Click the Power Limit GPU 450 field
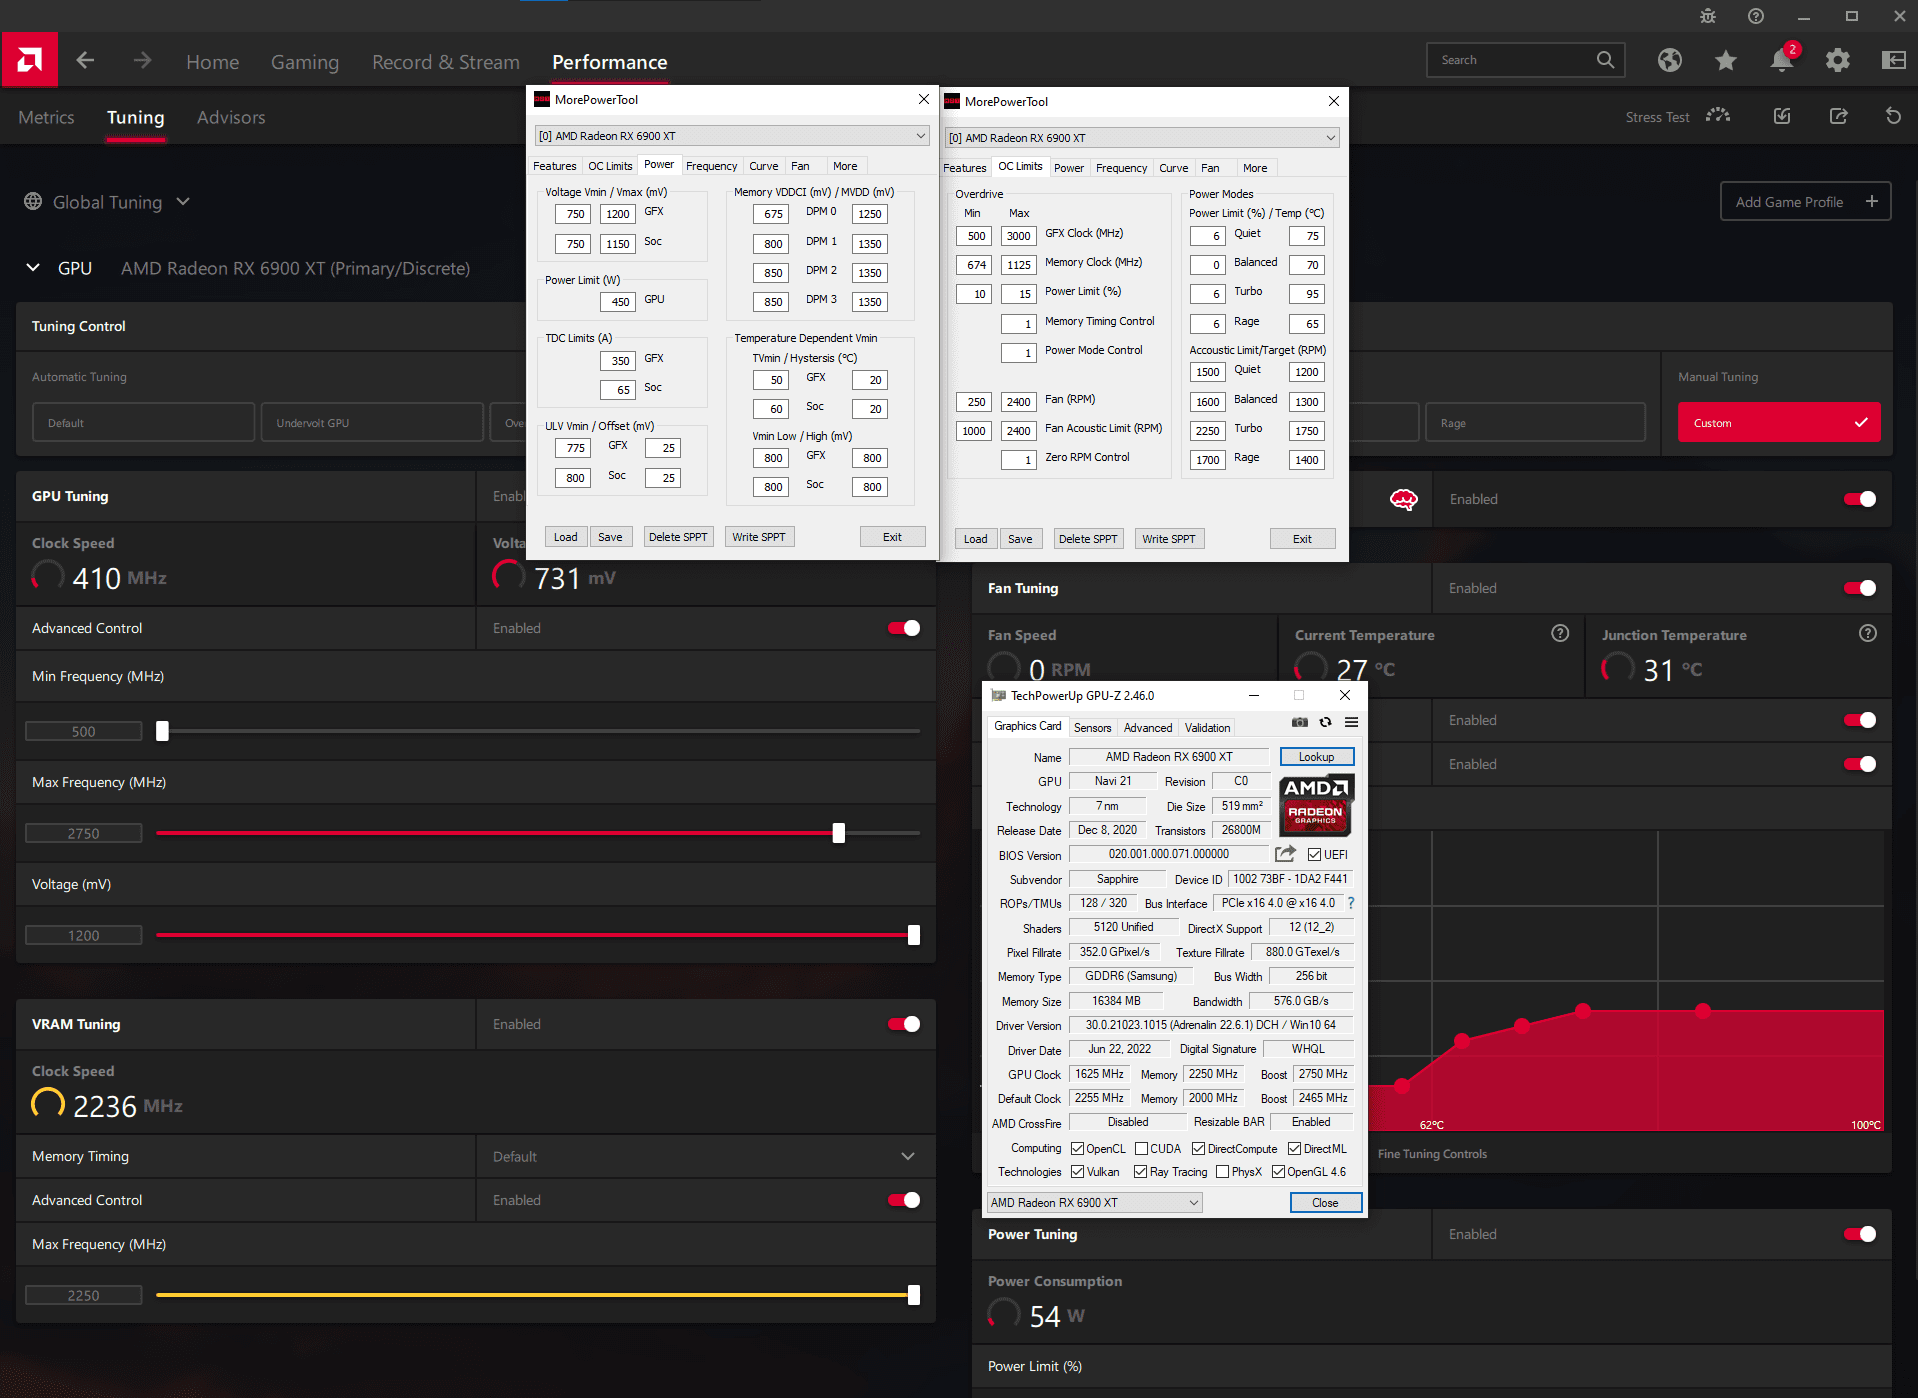This screenshot has width=1918, height=1398. pyautogui.click(x=616, y=301)
